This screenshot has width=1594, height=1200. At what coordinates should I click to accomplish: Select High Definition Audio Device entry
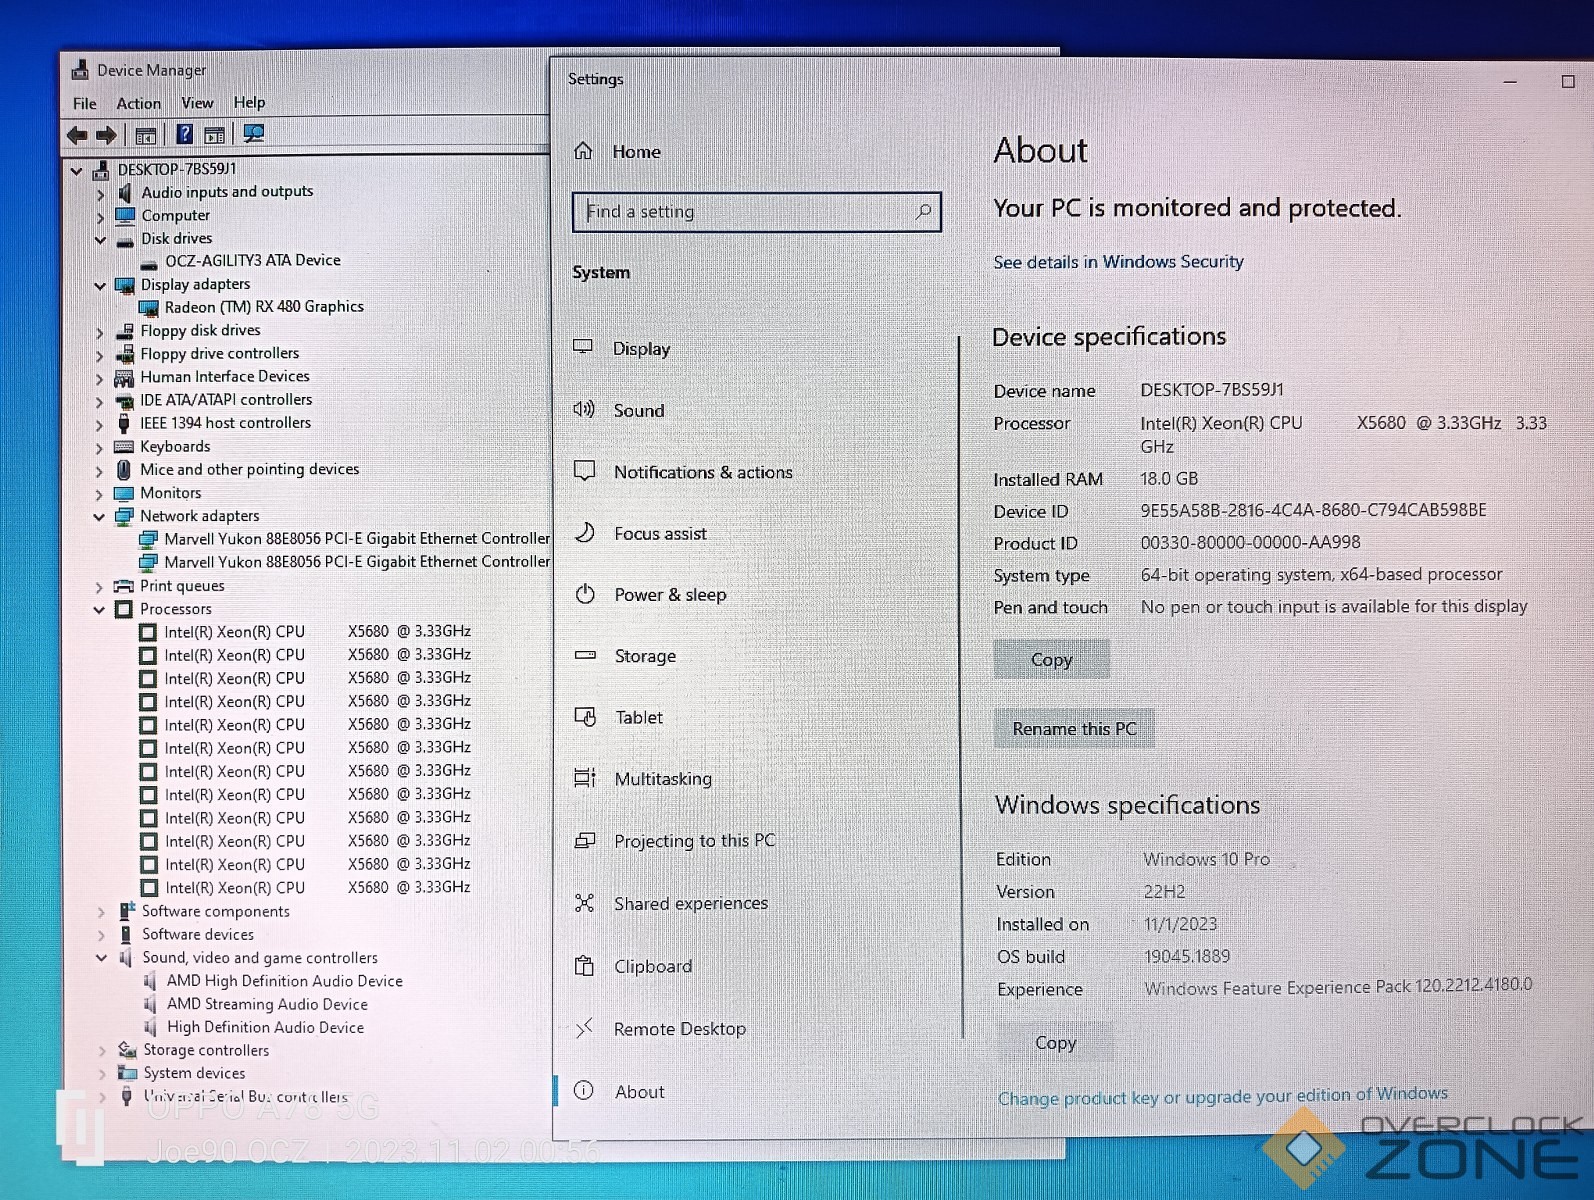pyautogui.click(x=265, y=1027)
